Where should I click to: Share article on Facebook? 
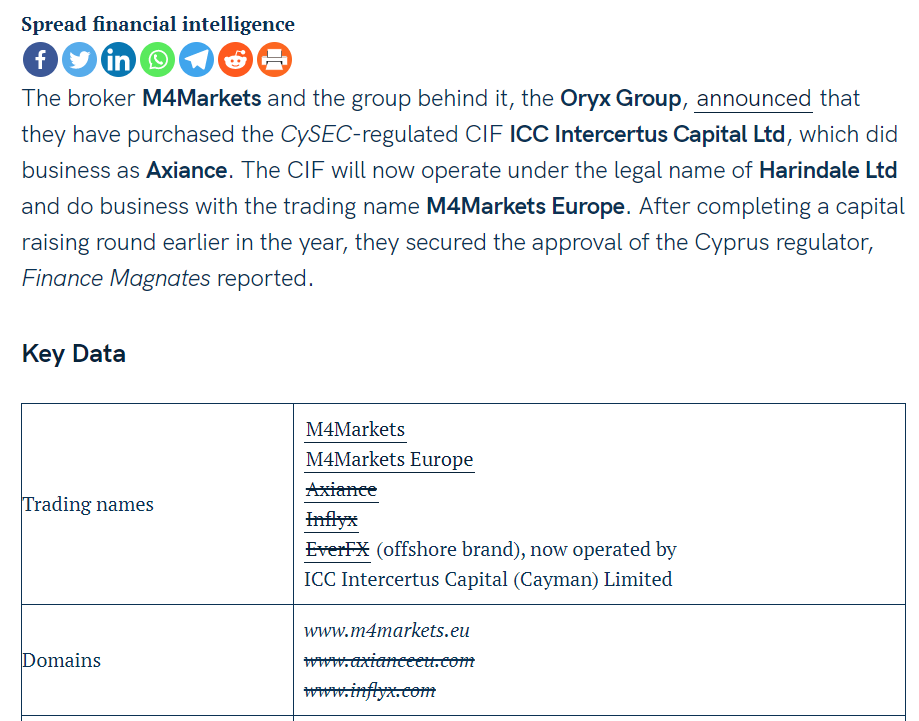click(x=40, y=60)
